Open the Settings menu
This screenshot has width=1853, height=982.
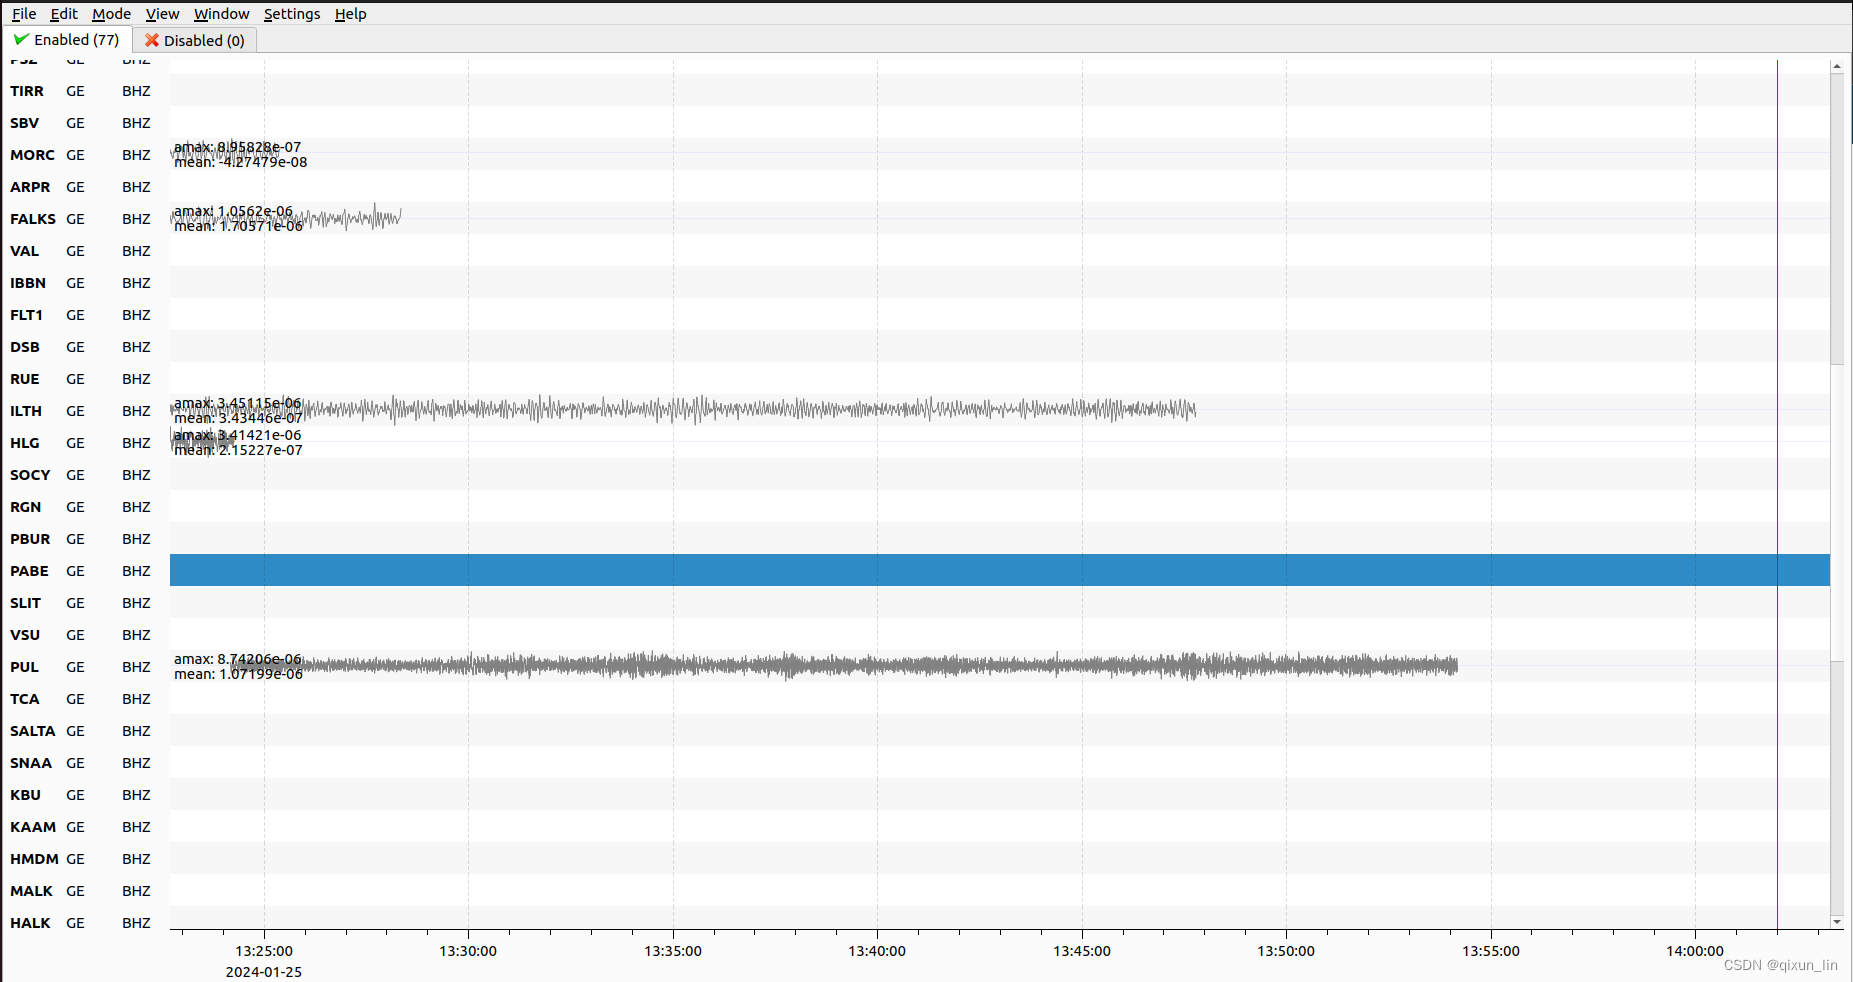(x=291, y=13)
